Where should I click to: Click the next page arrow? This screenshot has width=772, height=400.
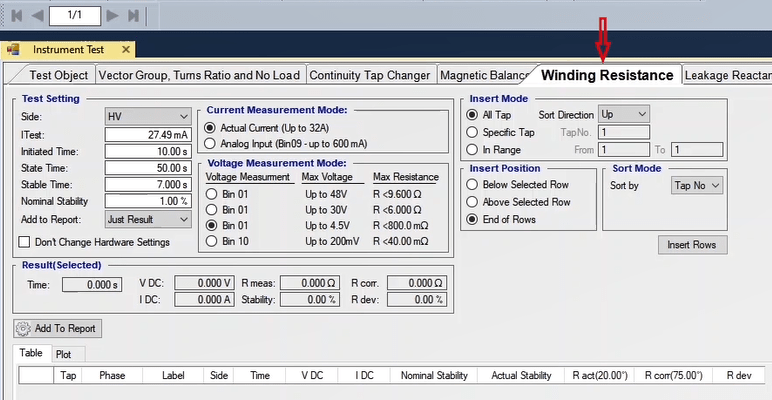(112, 16)
